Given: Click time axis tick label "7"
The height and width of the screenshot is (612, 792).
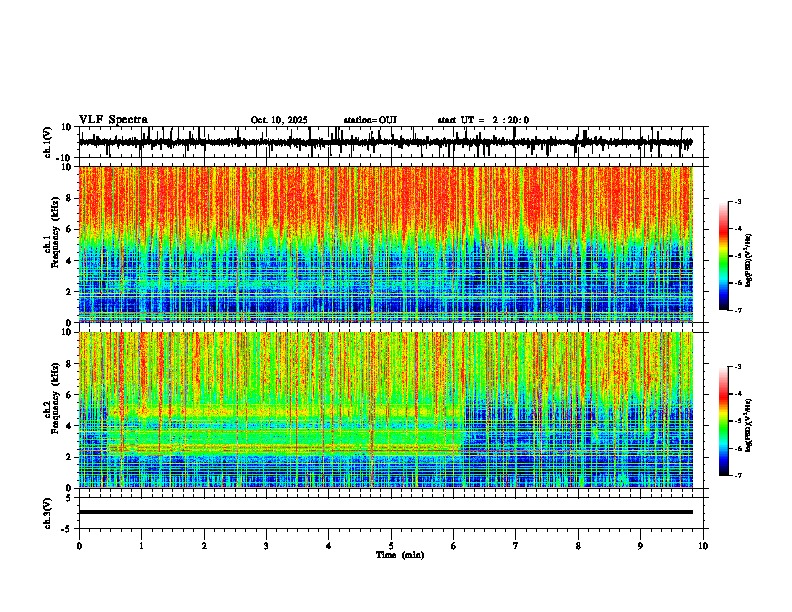Looking at the screenshot, I should tap(515, 546).
